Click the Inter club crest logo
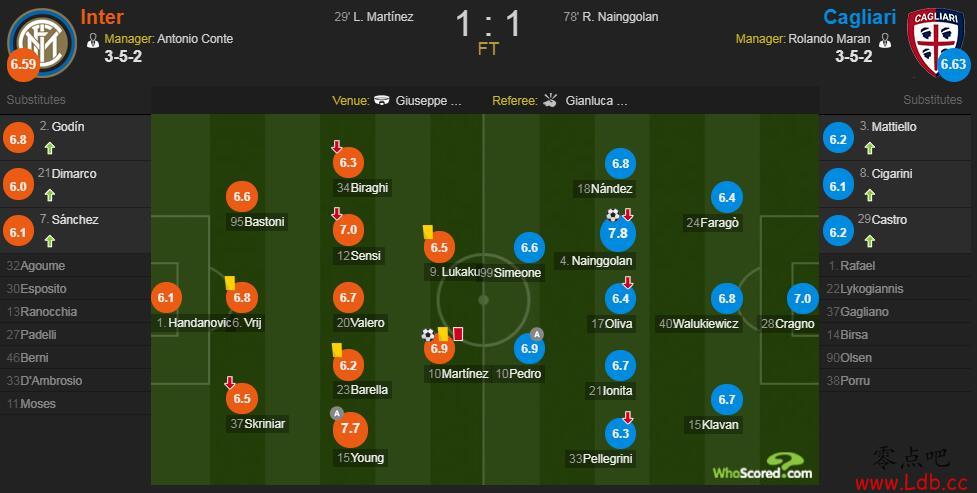Screen dimensions: 977x493 (x=42, y=42)
